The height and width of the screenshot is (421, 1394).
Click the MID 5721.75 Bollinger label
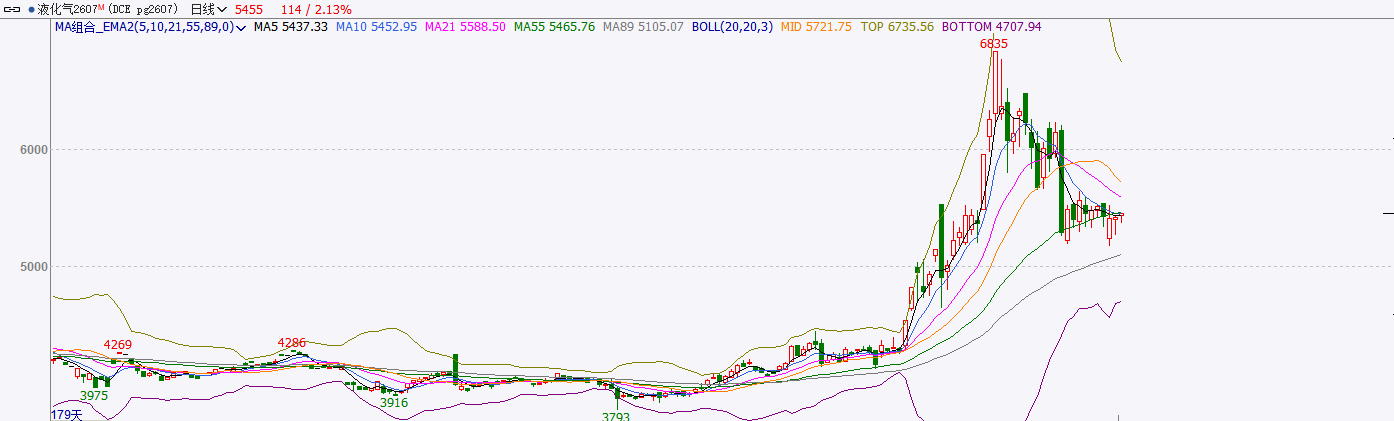[816, 27]
